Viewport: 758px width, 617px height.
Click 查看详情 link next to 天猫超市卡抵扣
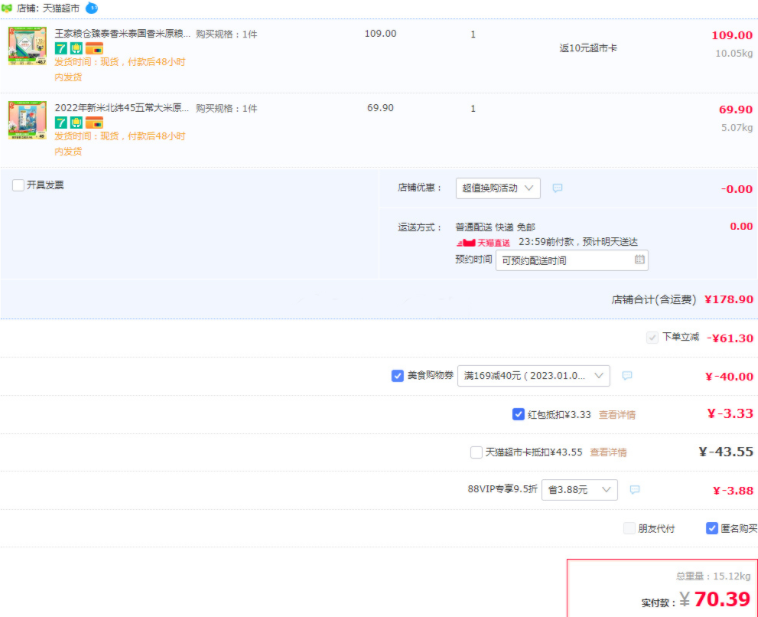tap(608, 453)
